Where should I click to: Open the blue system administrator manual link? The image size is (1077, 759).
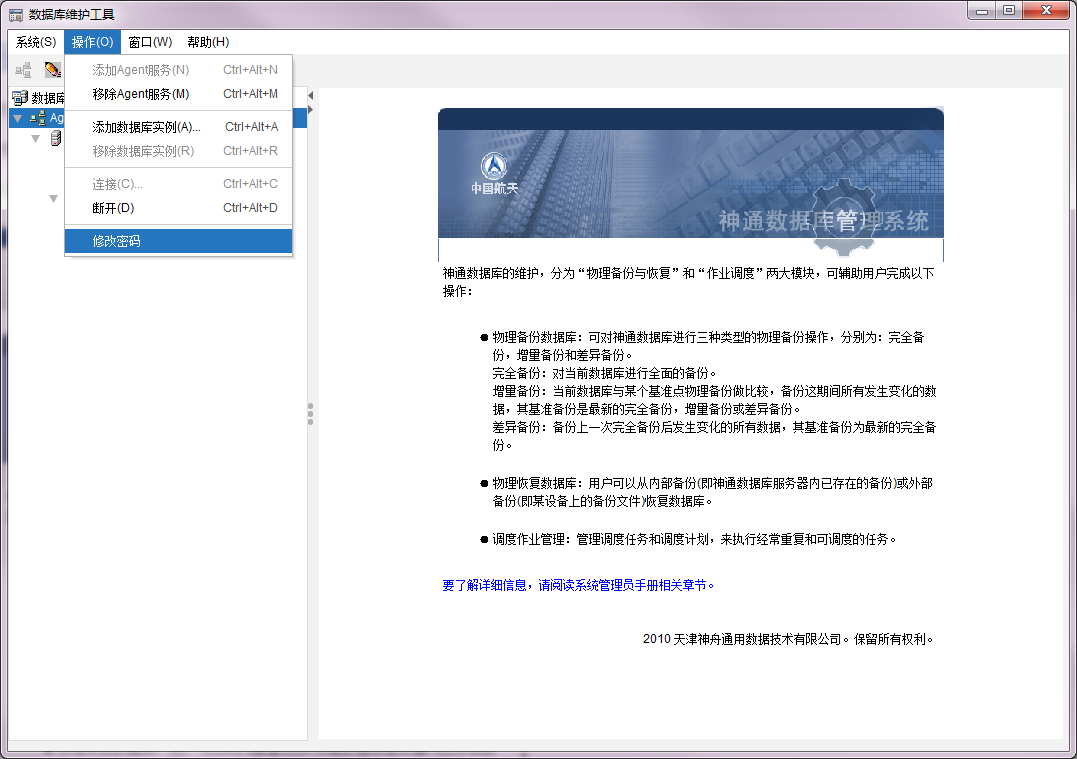(x=578, y=585)
